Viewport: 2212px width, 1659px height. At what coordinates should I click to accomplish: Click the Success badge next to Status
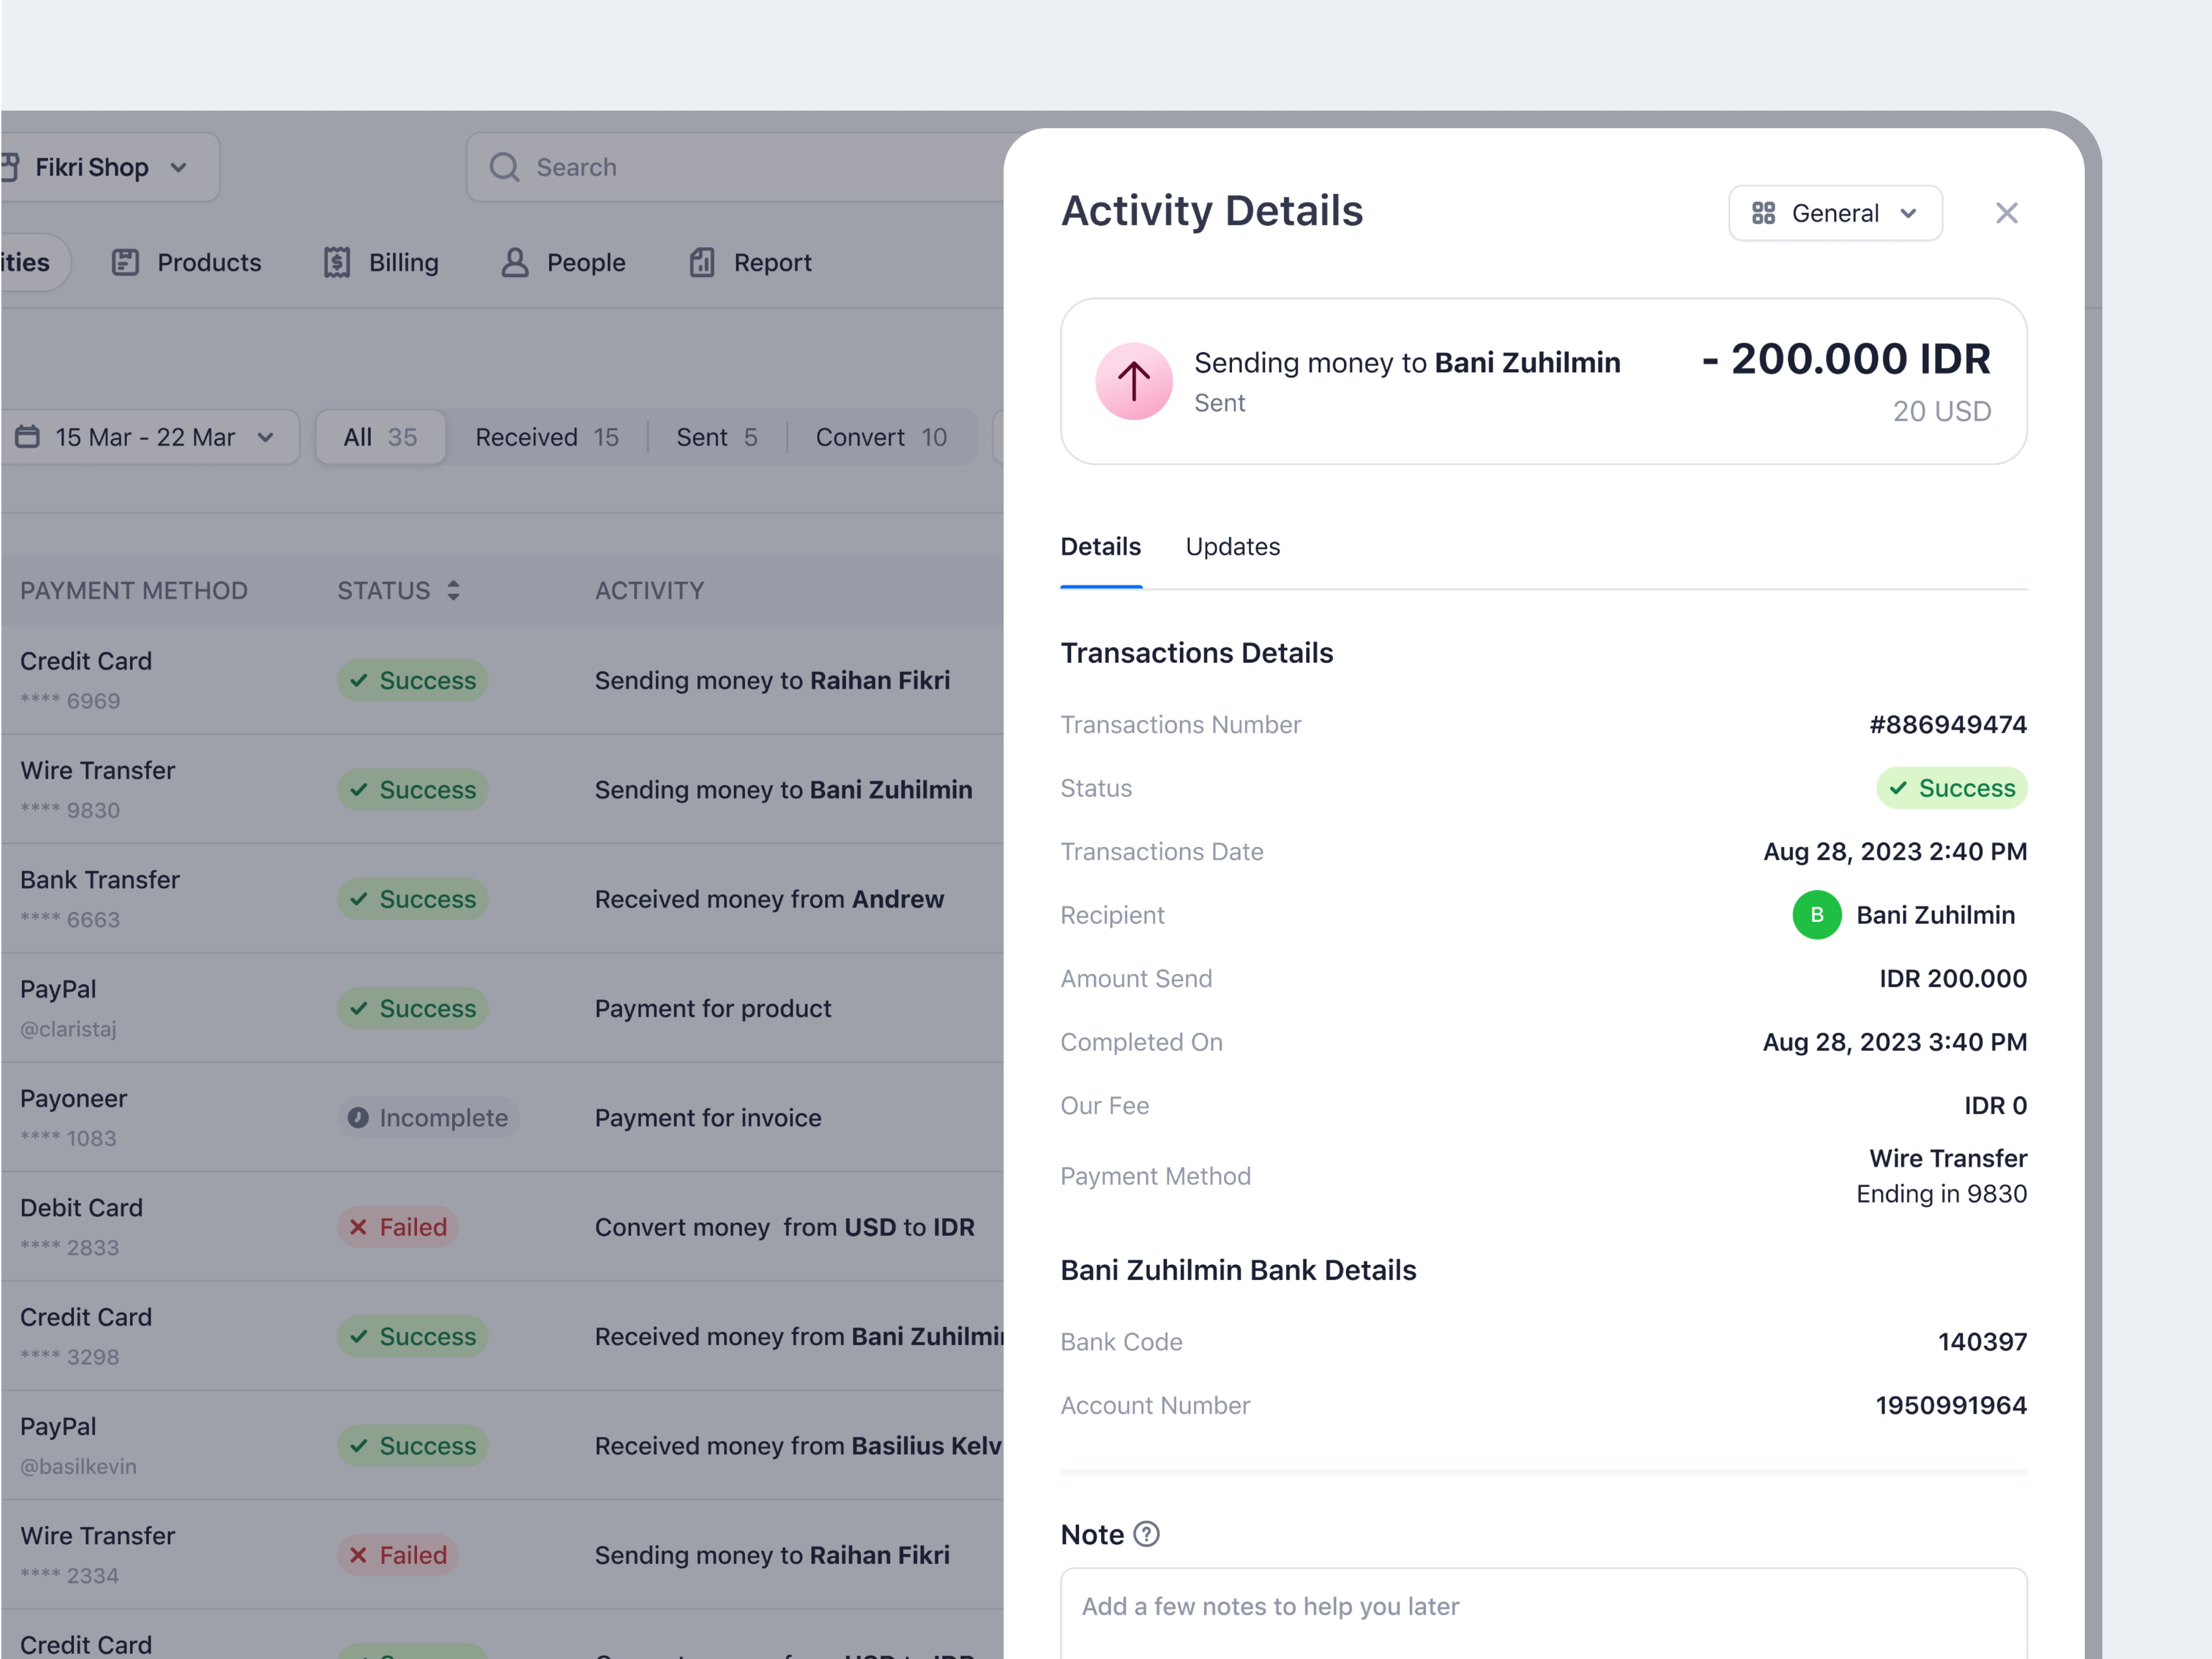(x=1951, y=788)
